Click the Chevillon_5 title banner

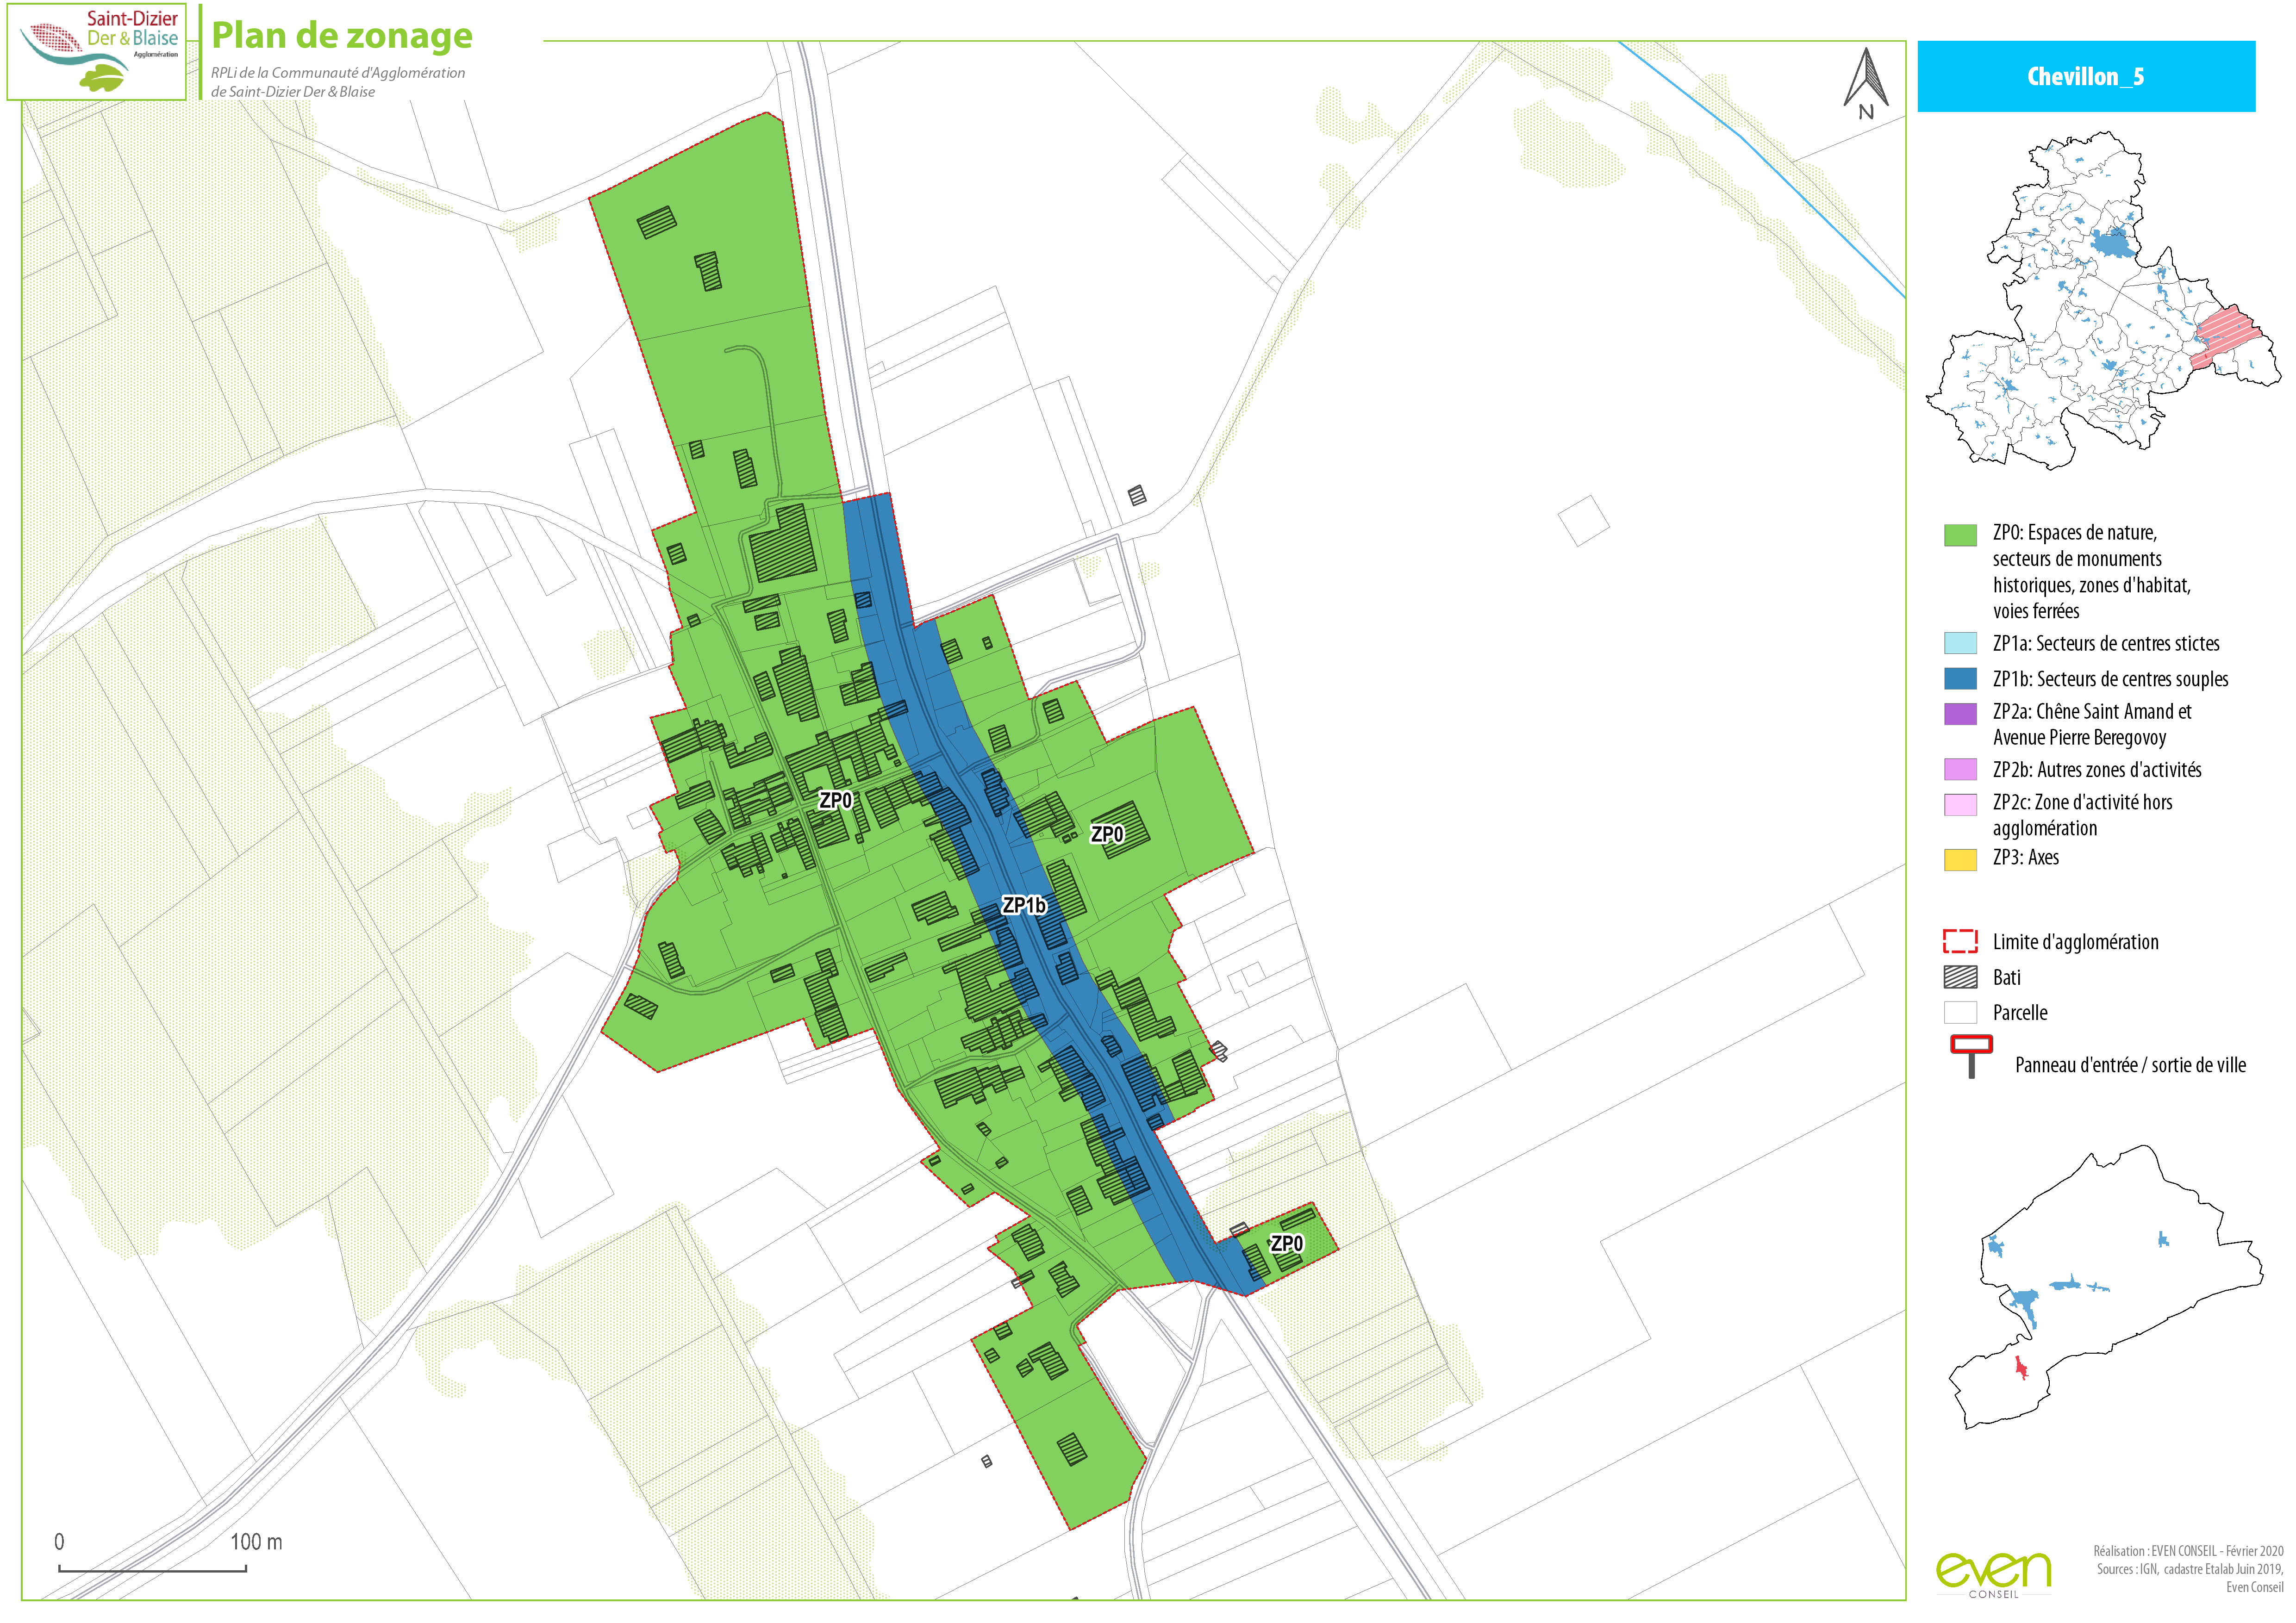[2086, 76]
